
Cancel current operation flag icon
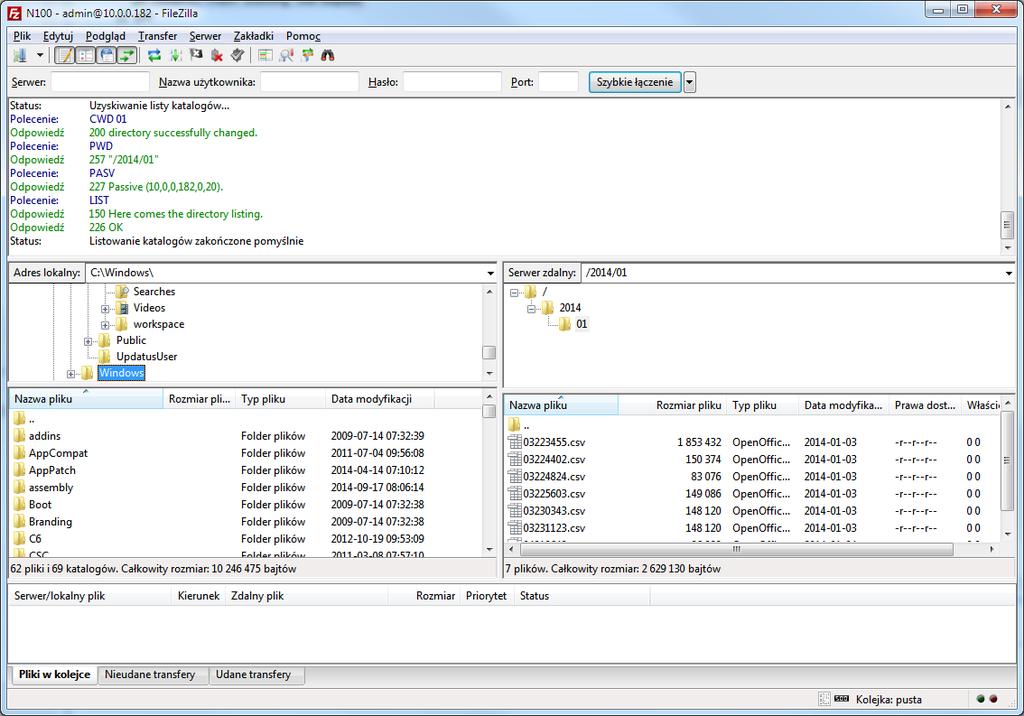coord(196,56)
